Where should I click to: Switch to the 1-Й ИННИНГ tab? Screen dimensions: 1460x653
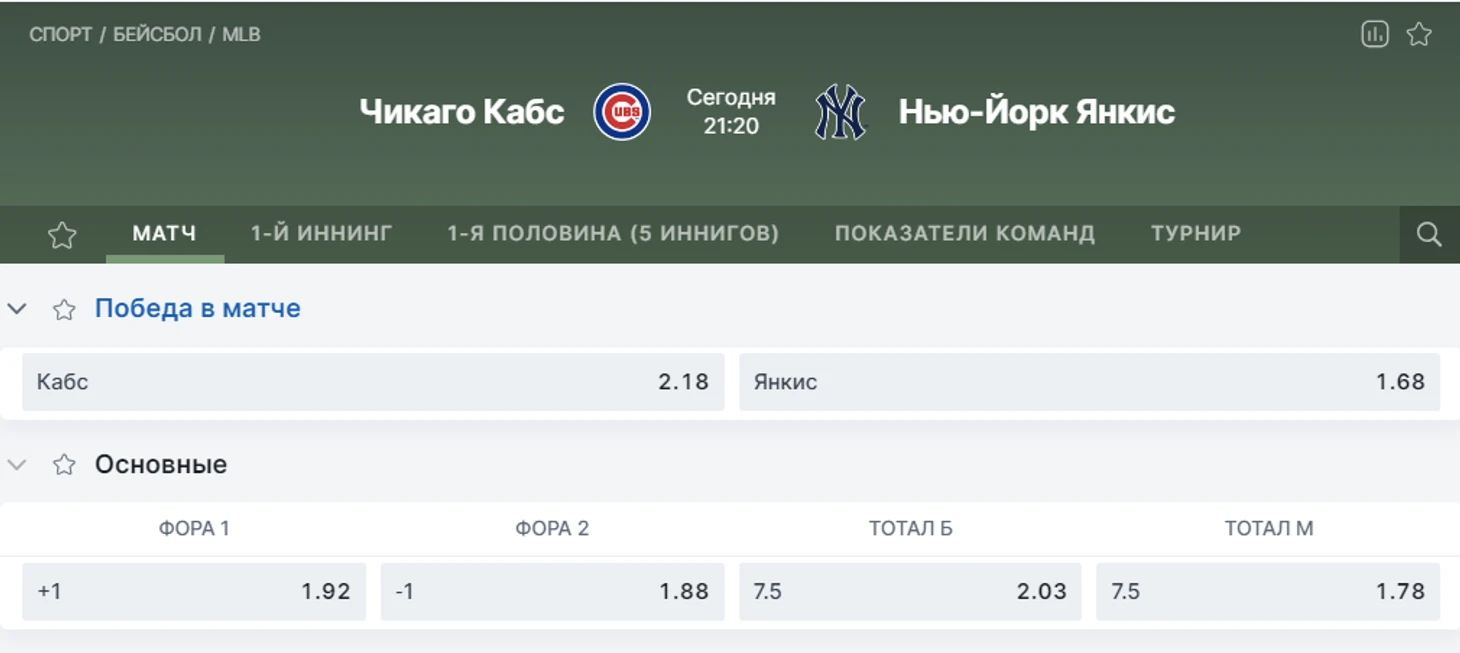(x=321, y=234)
